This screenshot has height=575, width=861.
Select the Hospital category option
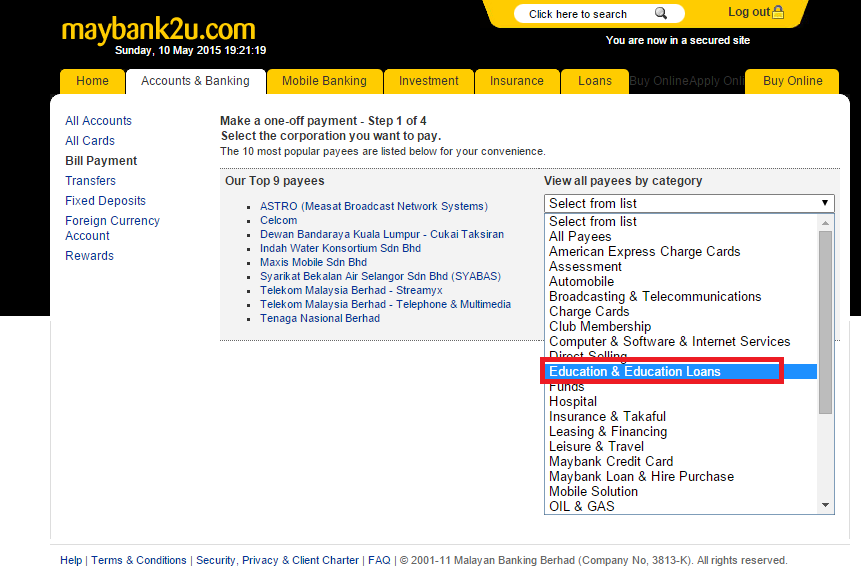click(x=573, y=401)
